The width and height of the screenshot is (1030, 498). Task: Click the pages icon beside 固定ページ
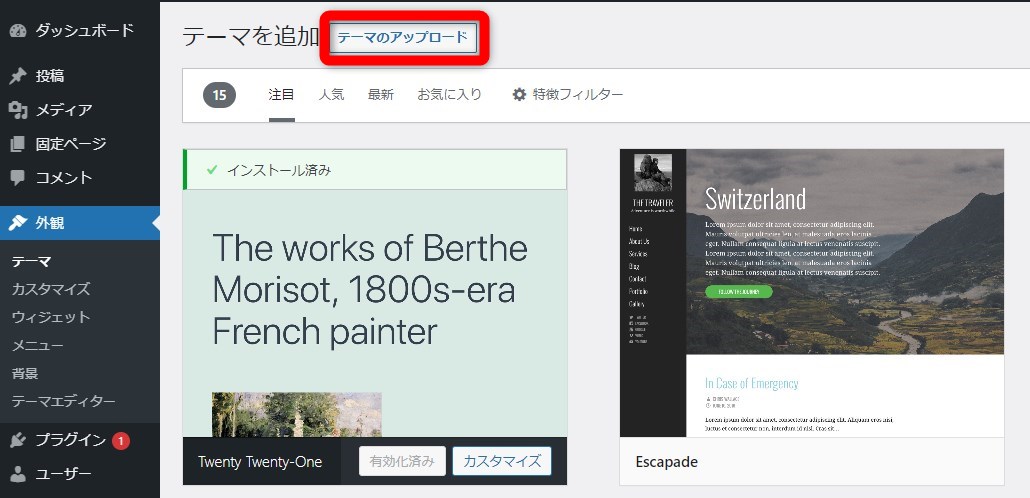click(18, 144)
